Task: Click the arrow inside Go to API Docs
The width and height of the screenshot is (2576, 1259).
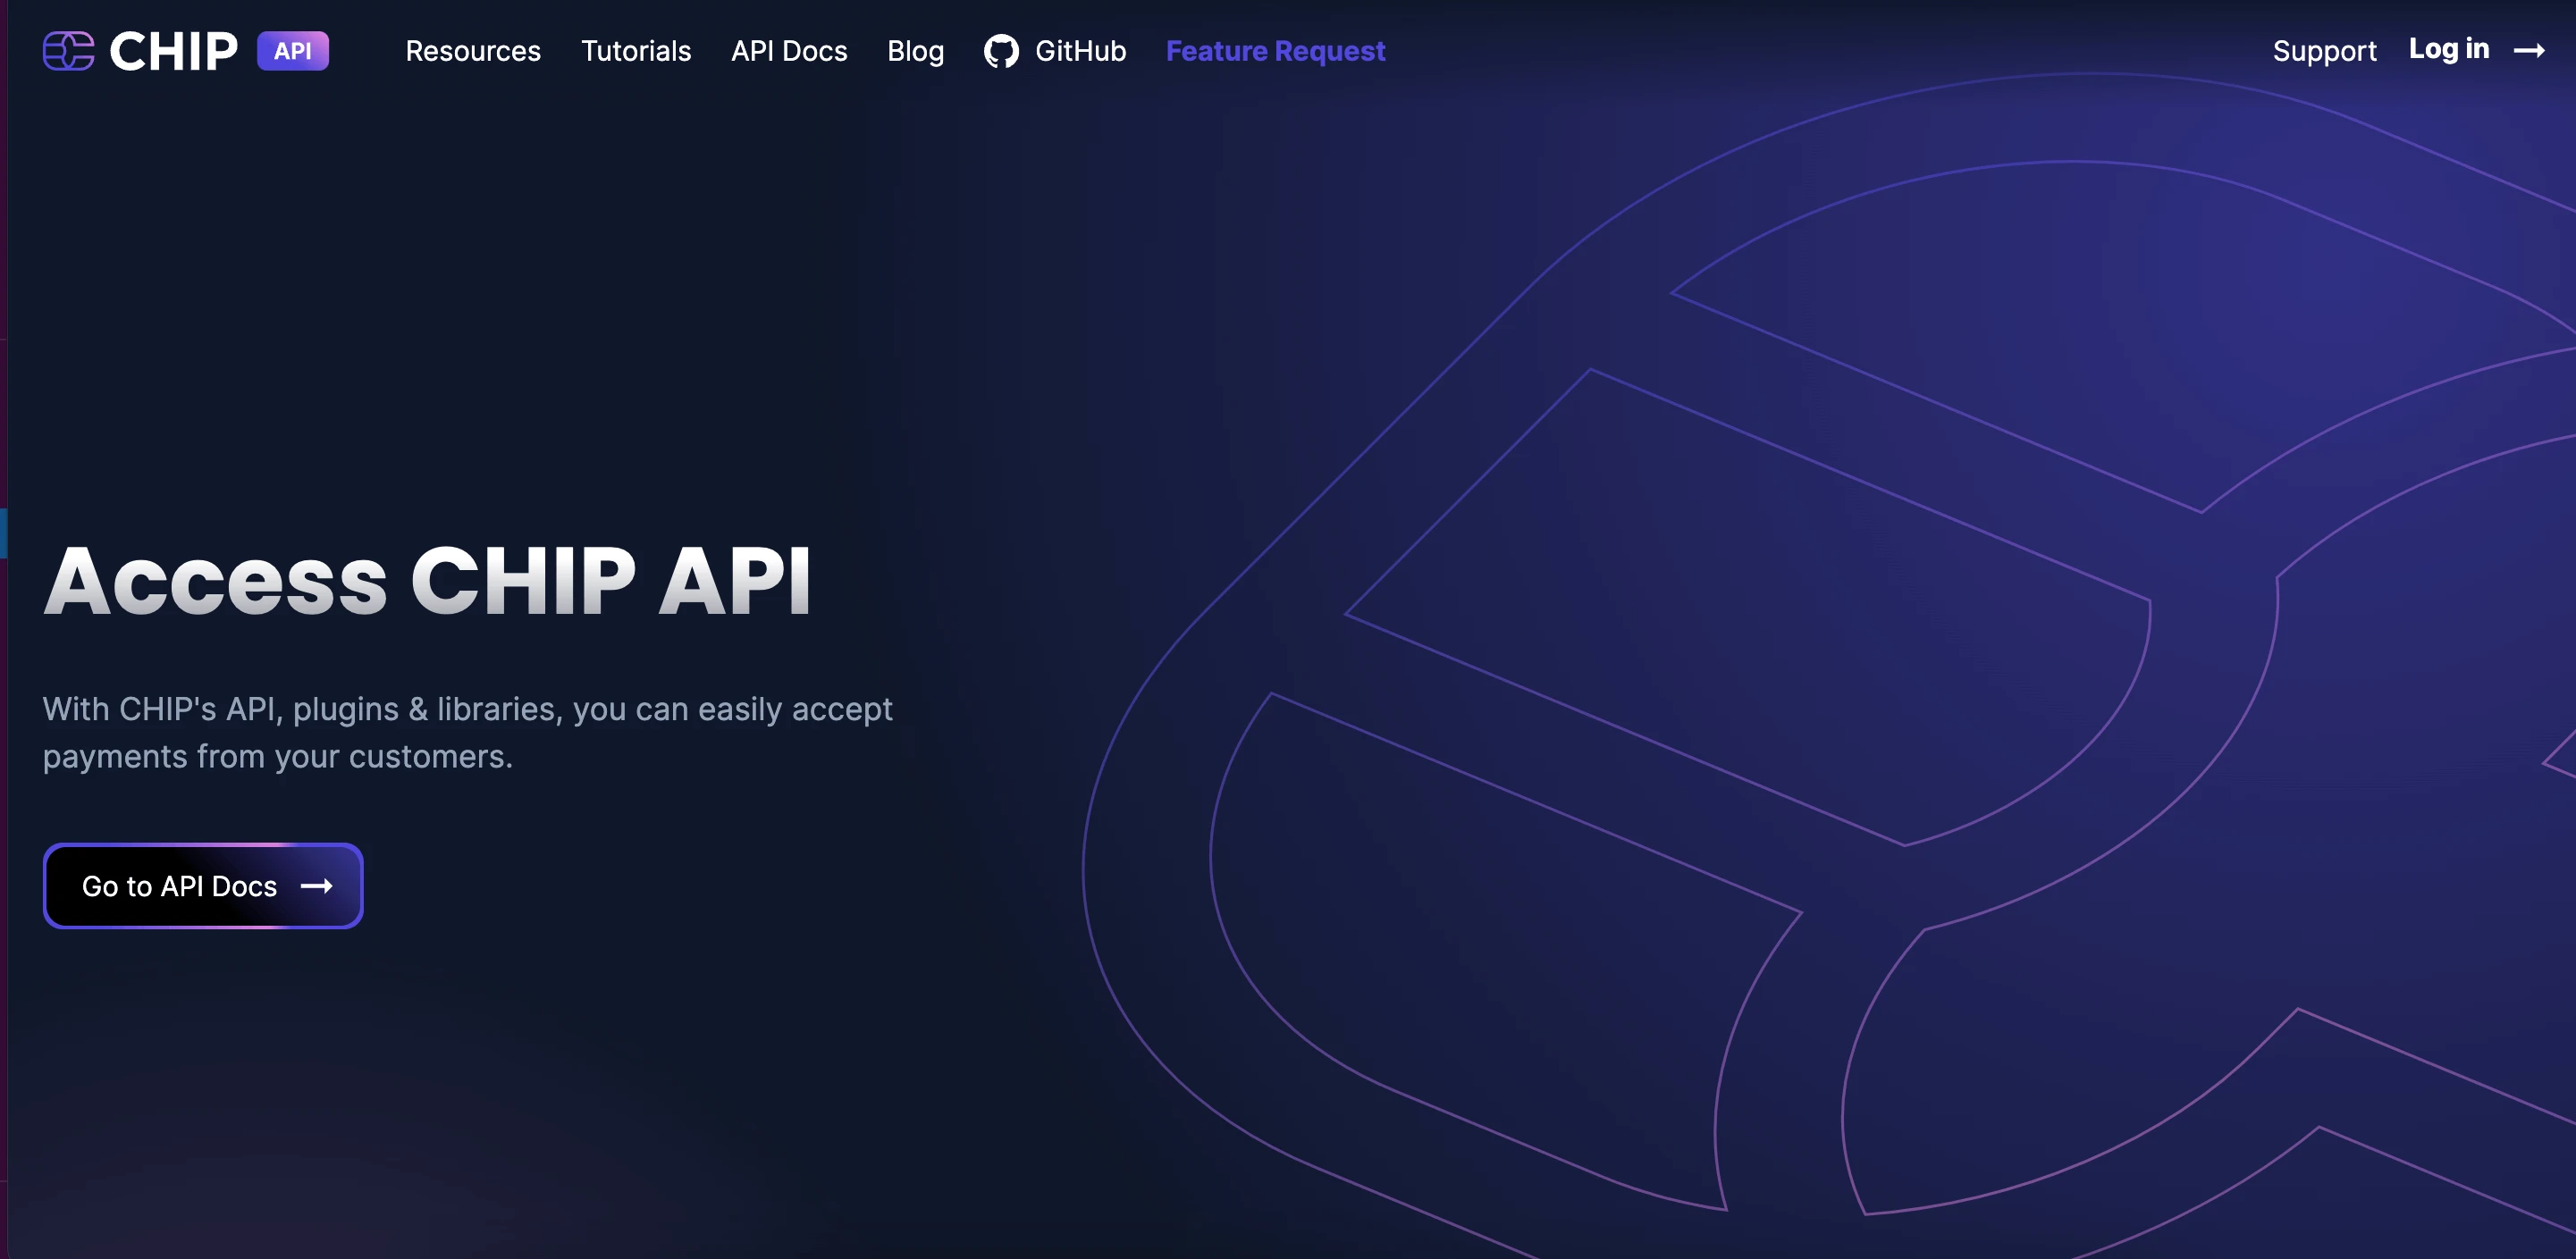Action: coord(317,886)
